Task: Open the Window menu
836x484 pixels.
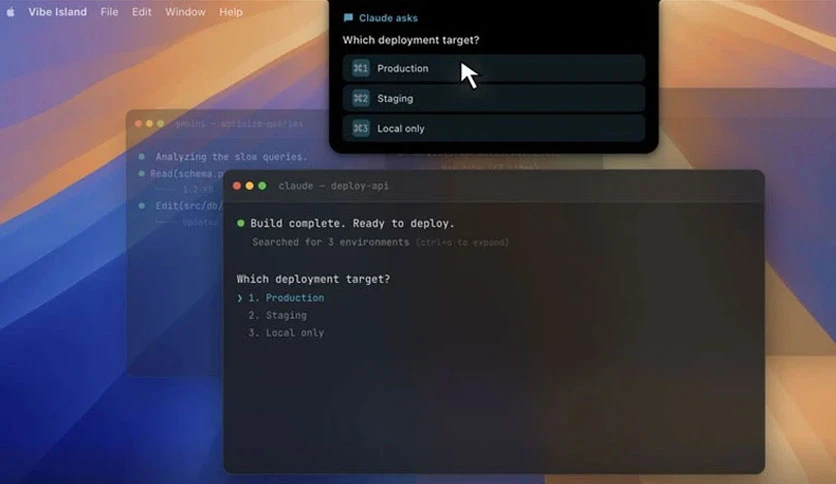Action: click(x=185, y=12)
